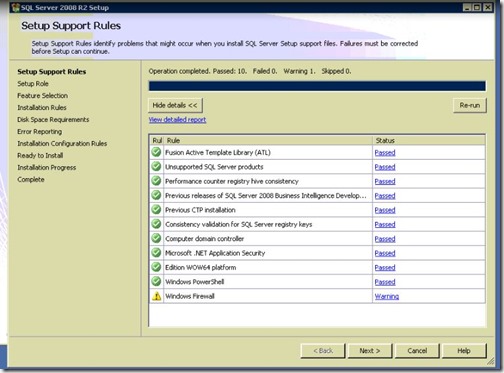This screenshot has height=373, width=504.
Task: Click the disabled Back button
Action: click(x=323, y=351)
